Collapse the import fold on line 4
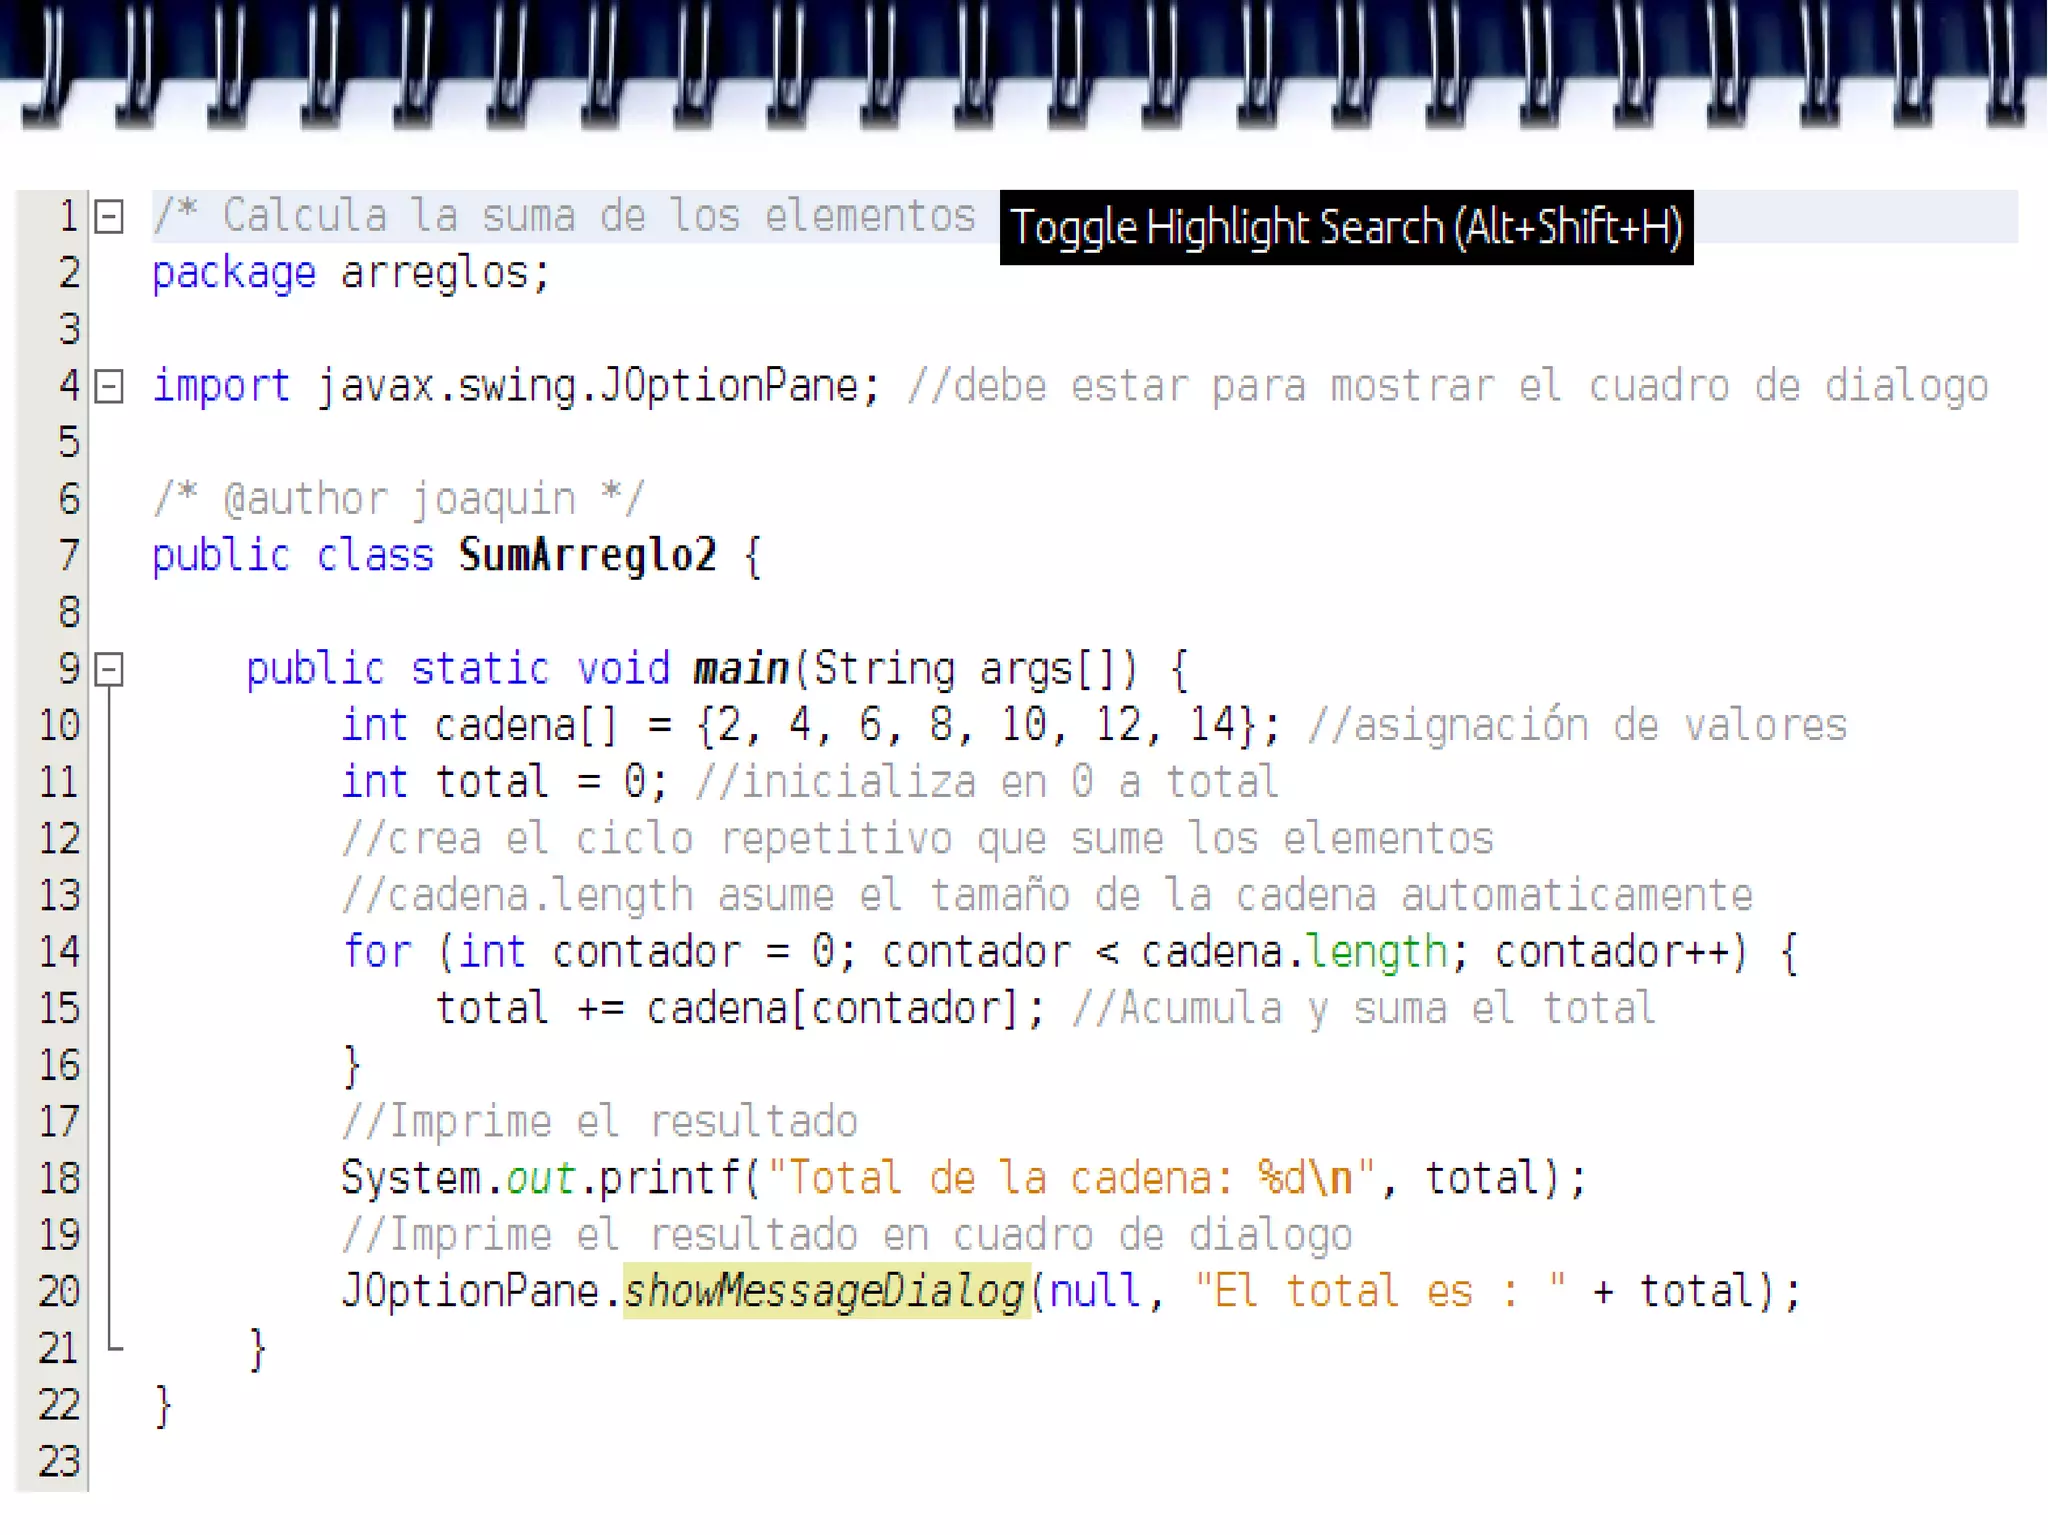This screenshot has height=1535, width=2048. [109, 387]
